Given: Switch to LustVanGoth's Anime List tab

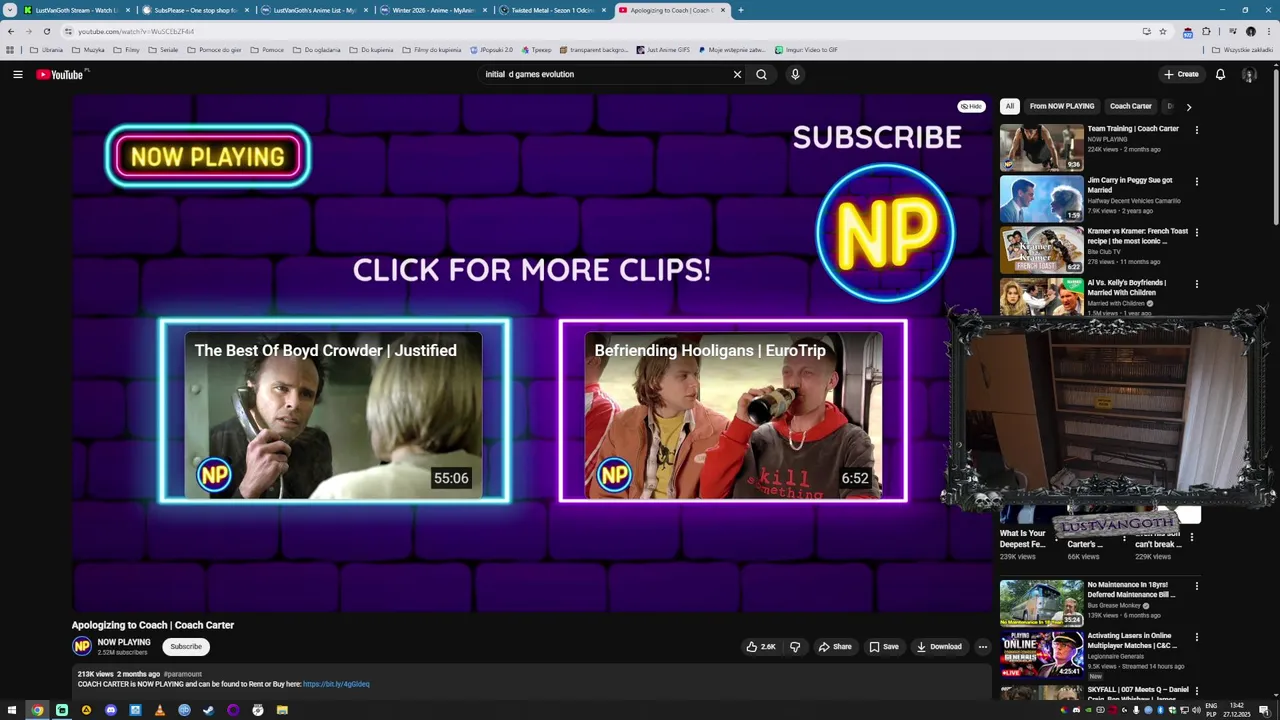Looking at the screenshot, I should (x=314, y=10).
